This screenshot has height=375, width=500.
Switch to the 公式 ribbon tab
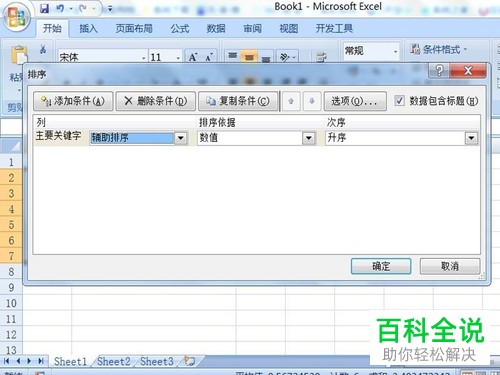click(180, 29)
